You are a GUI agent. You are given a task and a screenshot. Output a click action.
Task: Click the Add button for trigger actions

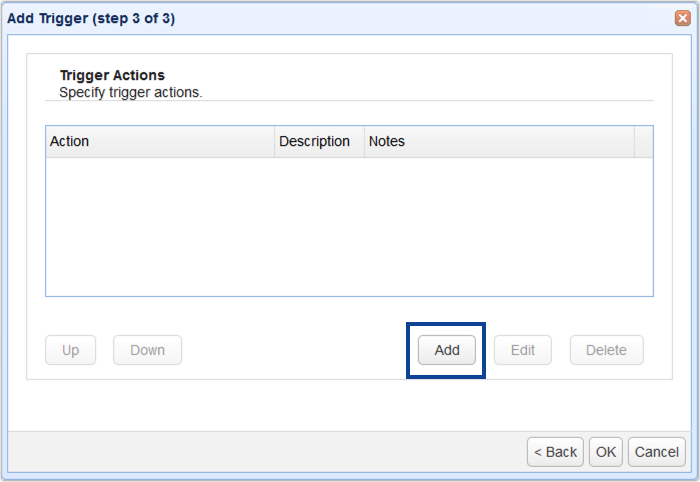coord(446,350)
